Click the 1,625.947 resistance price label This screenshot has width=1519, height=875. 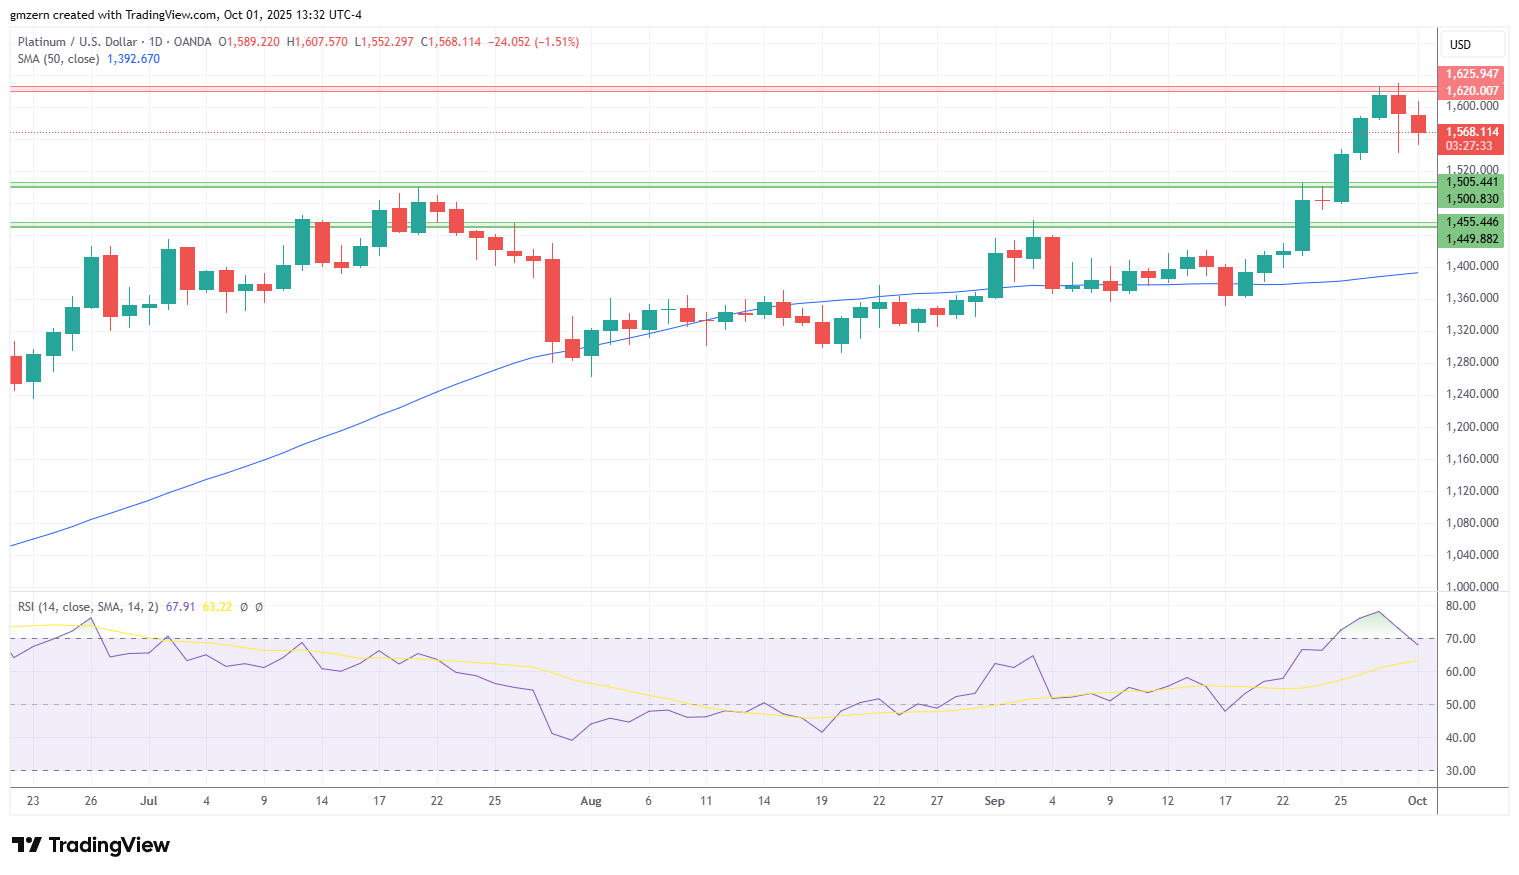(1472, 74)
